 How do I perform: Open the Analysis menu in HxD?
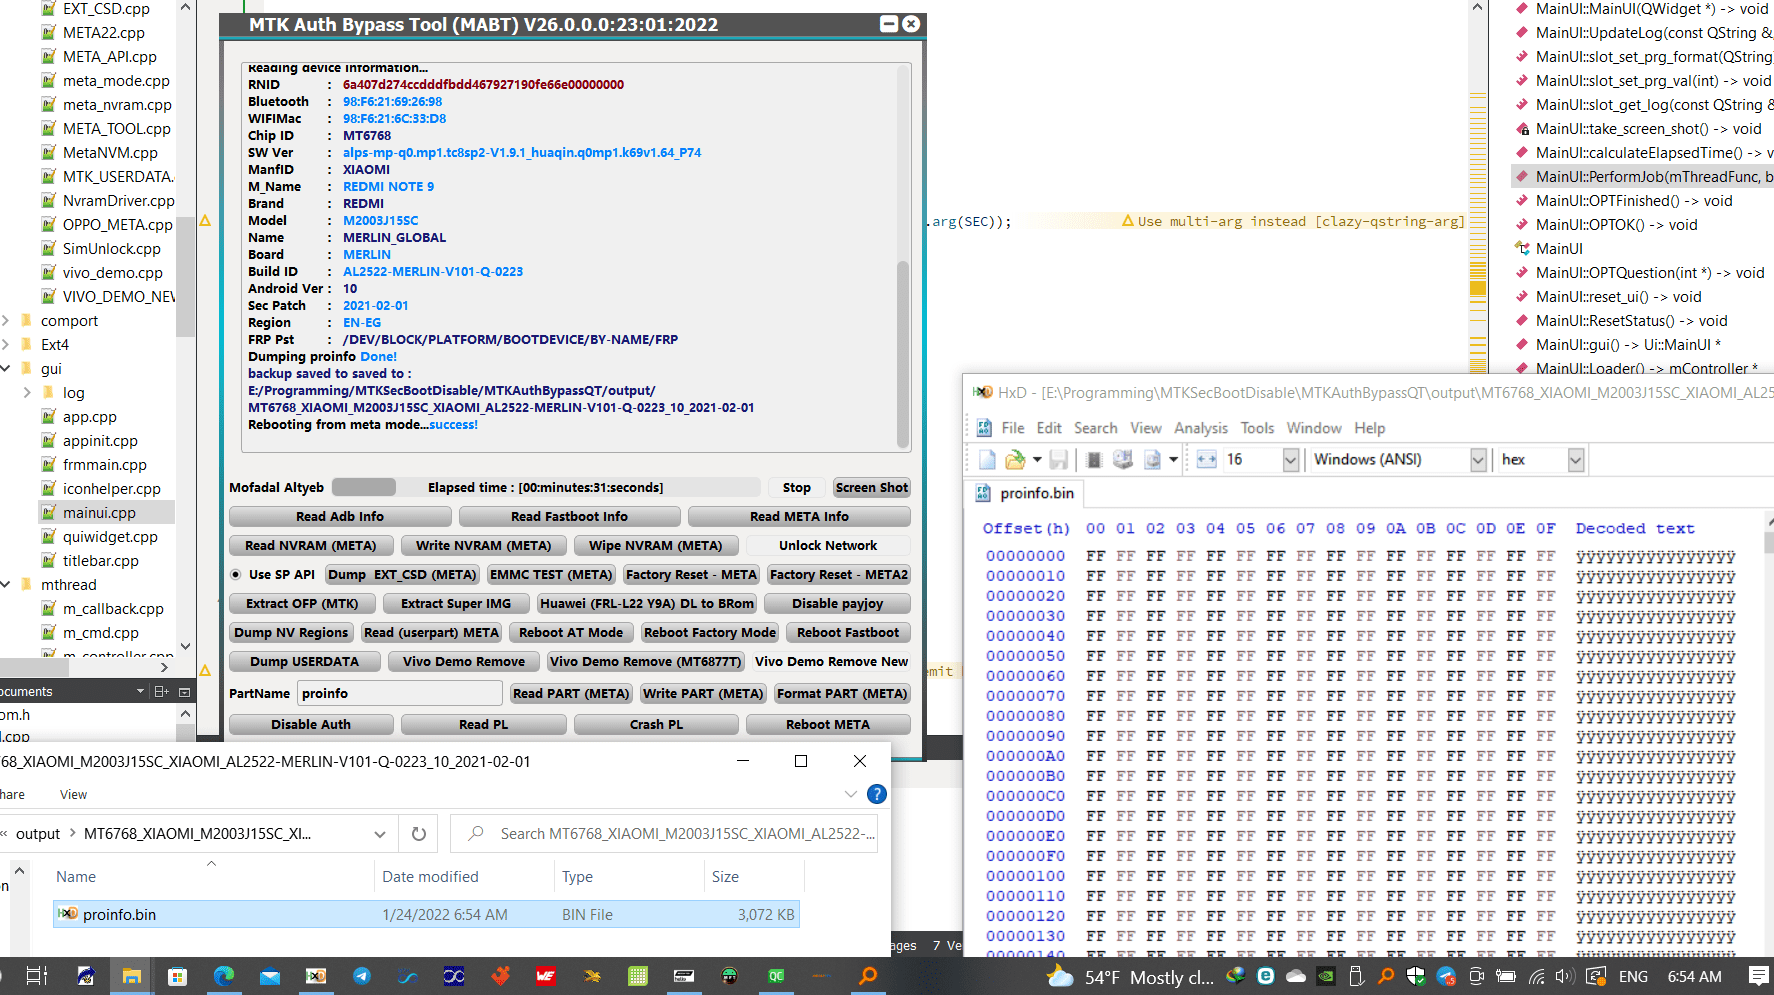pyautogui.click(x=1201, y=428)
